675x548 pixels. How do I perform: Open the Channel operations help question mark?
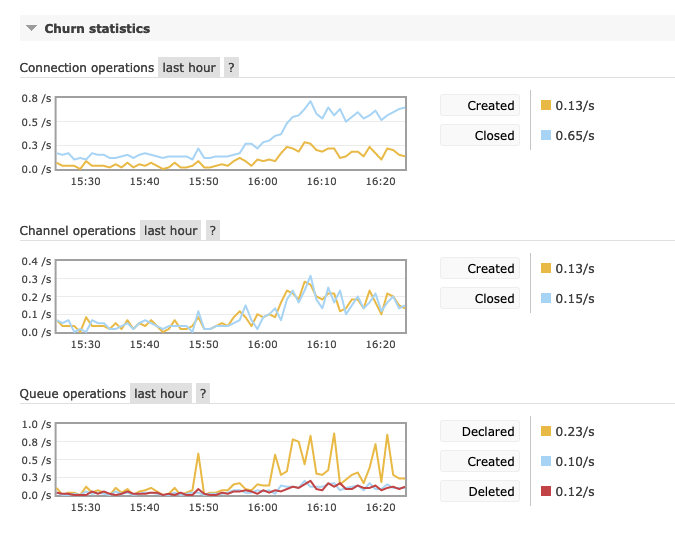pos(213,231)
